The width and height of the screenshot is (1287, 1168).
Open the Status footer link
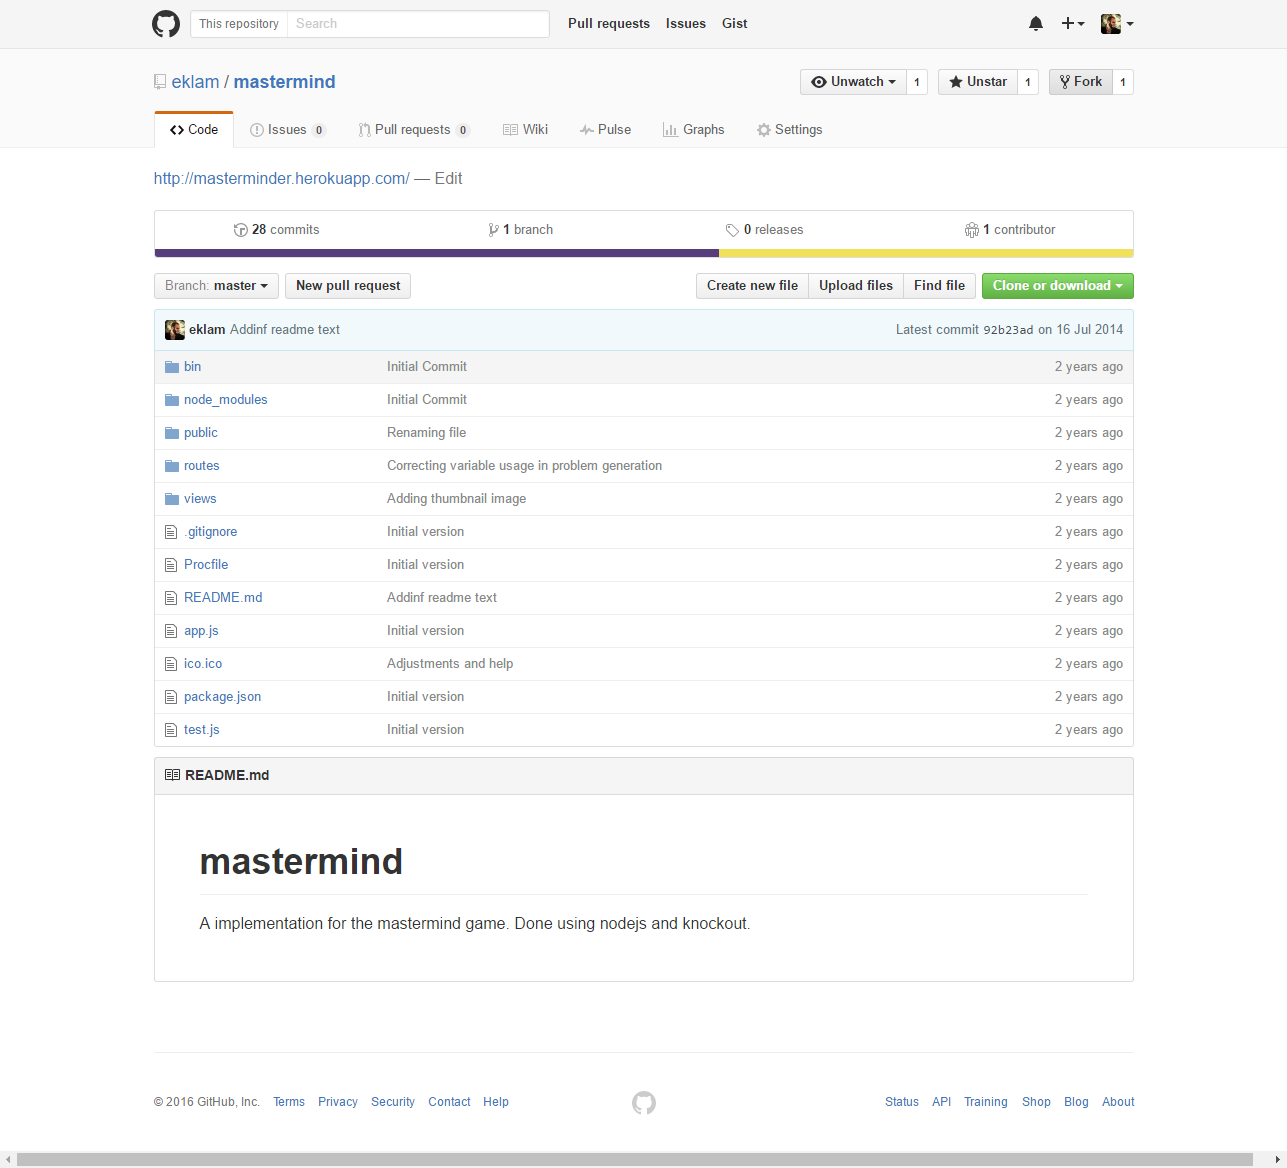click(902, 1102)
